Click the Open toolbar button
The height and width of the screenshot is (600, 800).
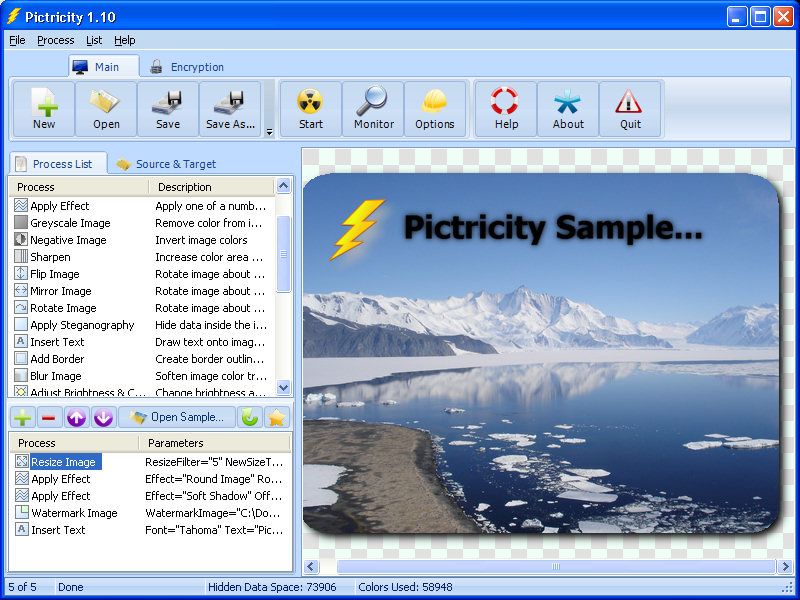[106, 109]
